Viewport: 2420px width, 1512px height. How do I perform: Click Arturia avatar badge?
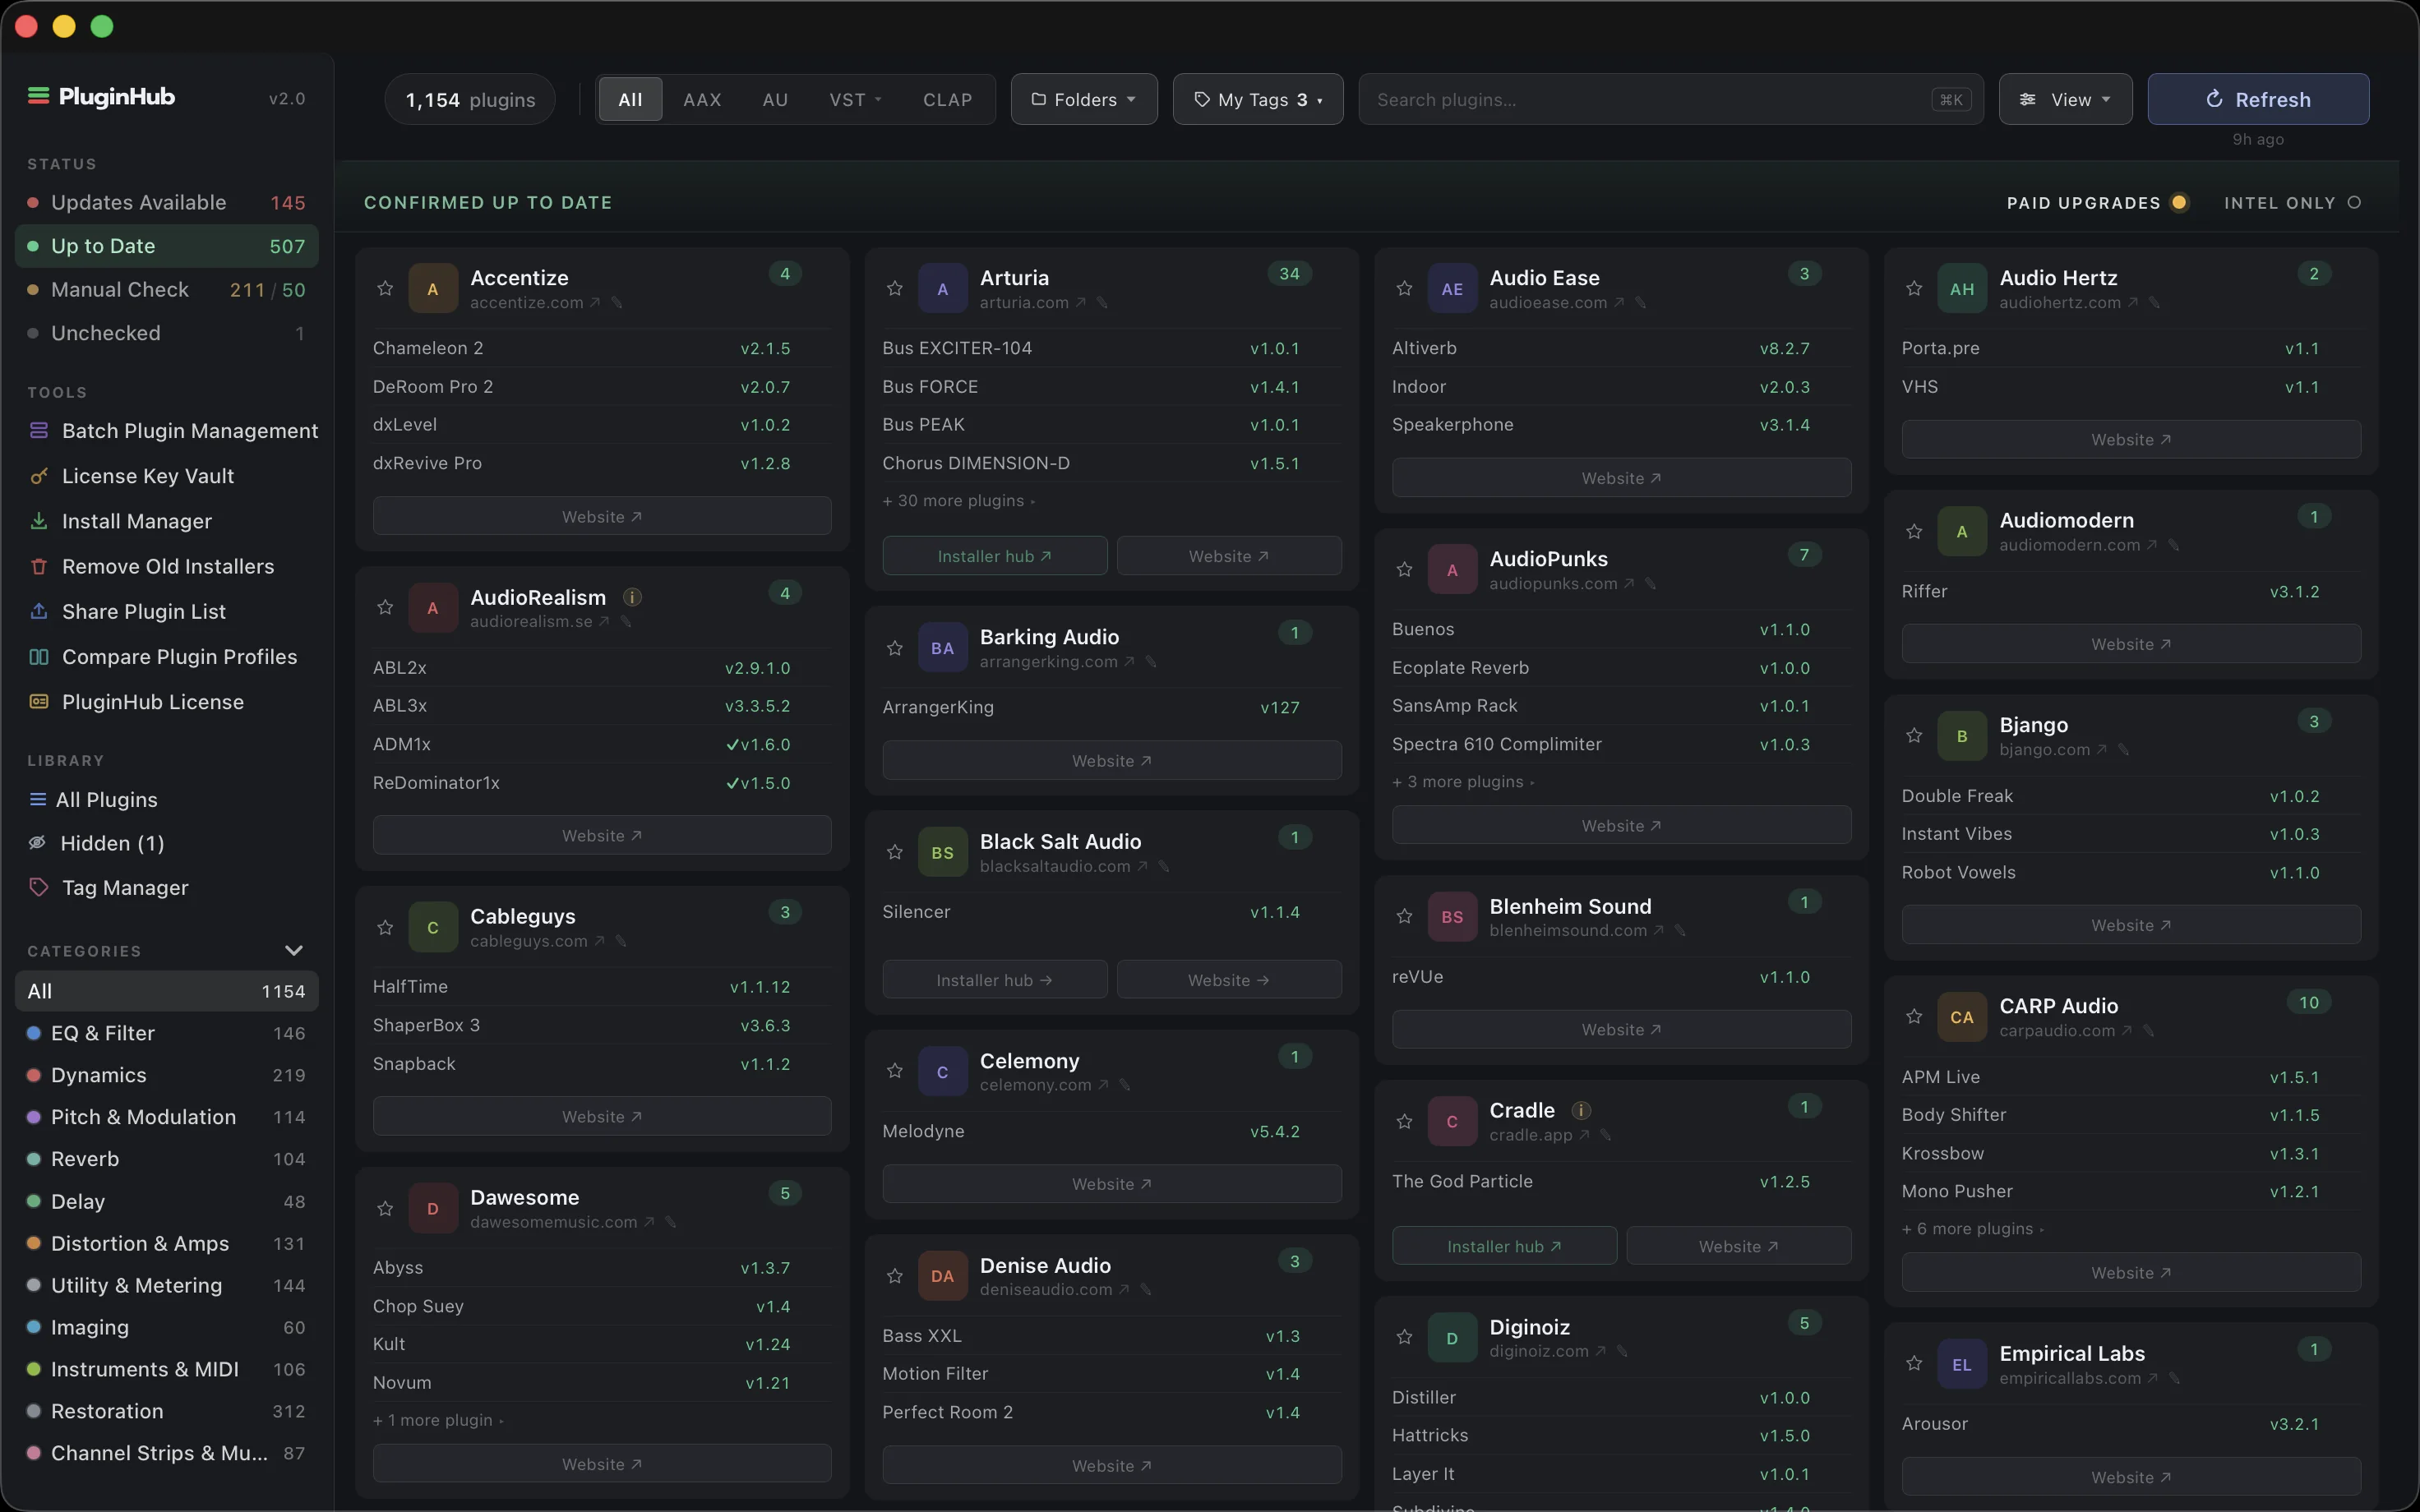click(x=942, y=289)
